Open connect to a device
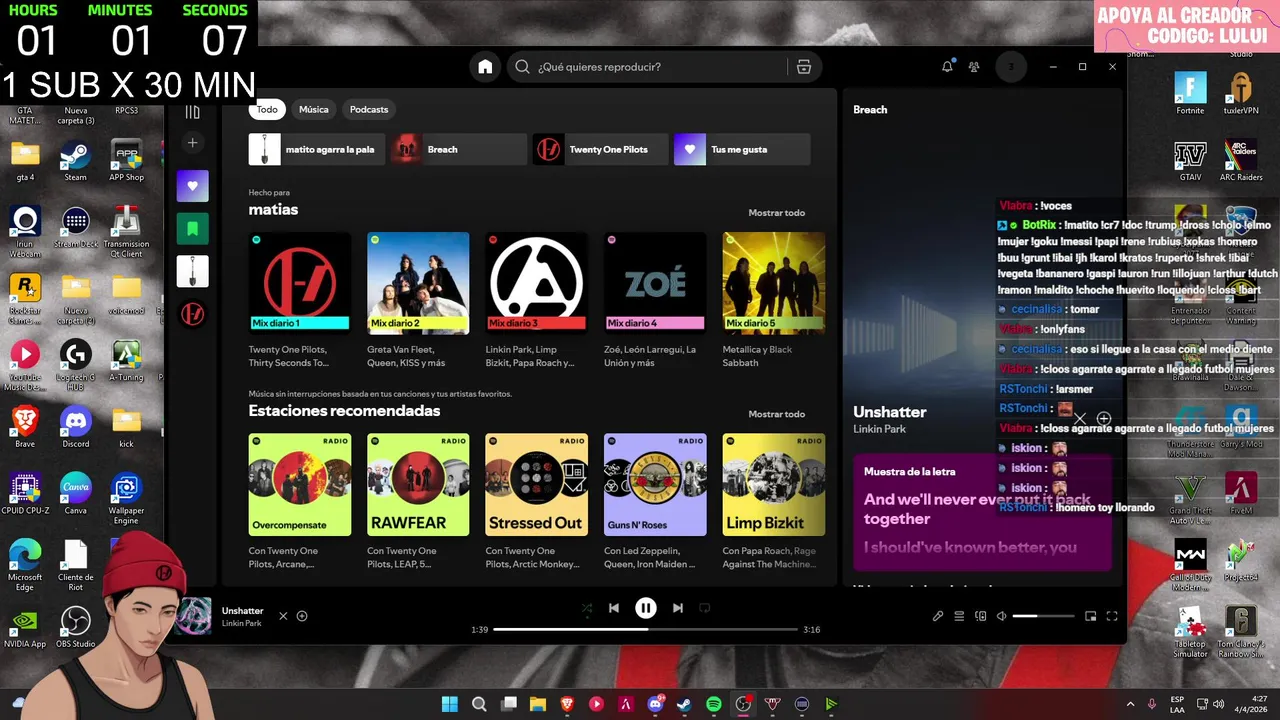Image resolution: width=1280 pixels, height=720 pixels. pos(981,616)
